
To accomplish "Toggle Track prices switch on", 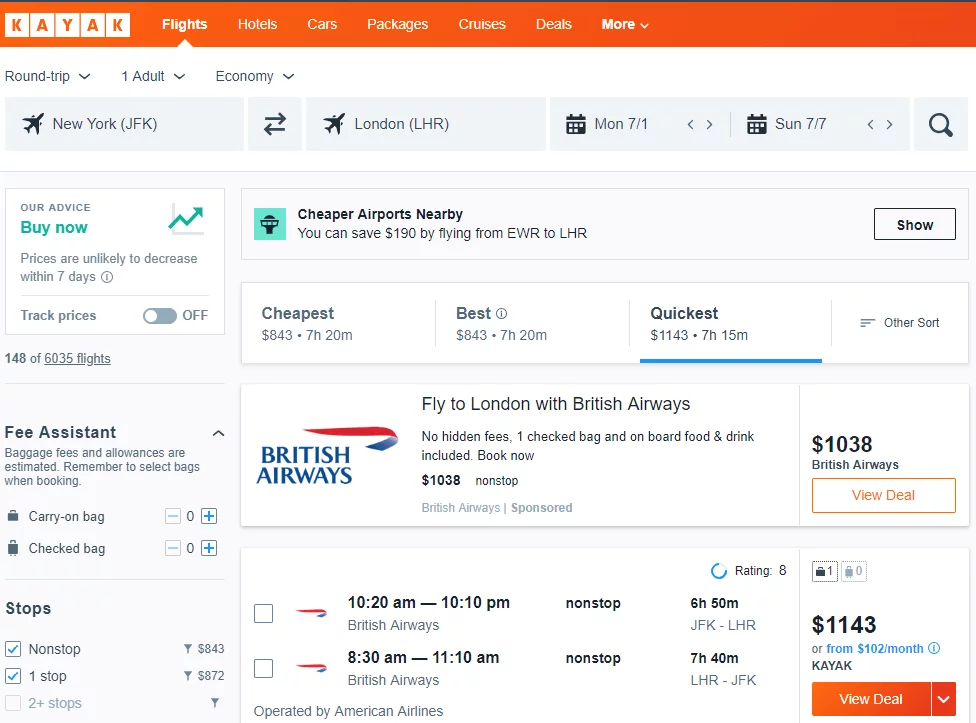I will click(x=160, y=316).
